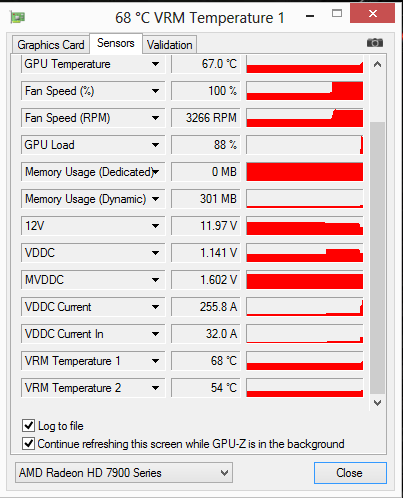Image resolution: width=403 pixels, height=498 pixels.
Task: Close window with the red X button
Action: 372,13
